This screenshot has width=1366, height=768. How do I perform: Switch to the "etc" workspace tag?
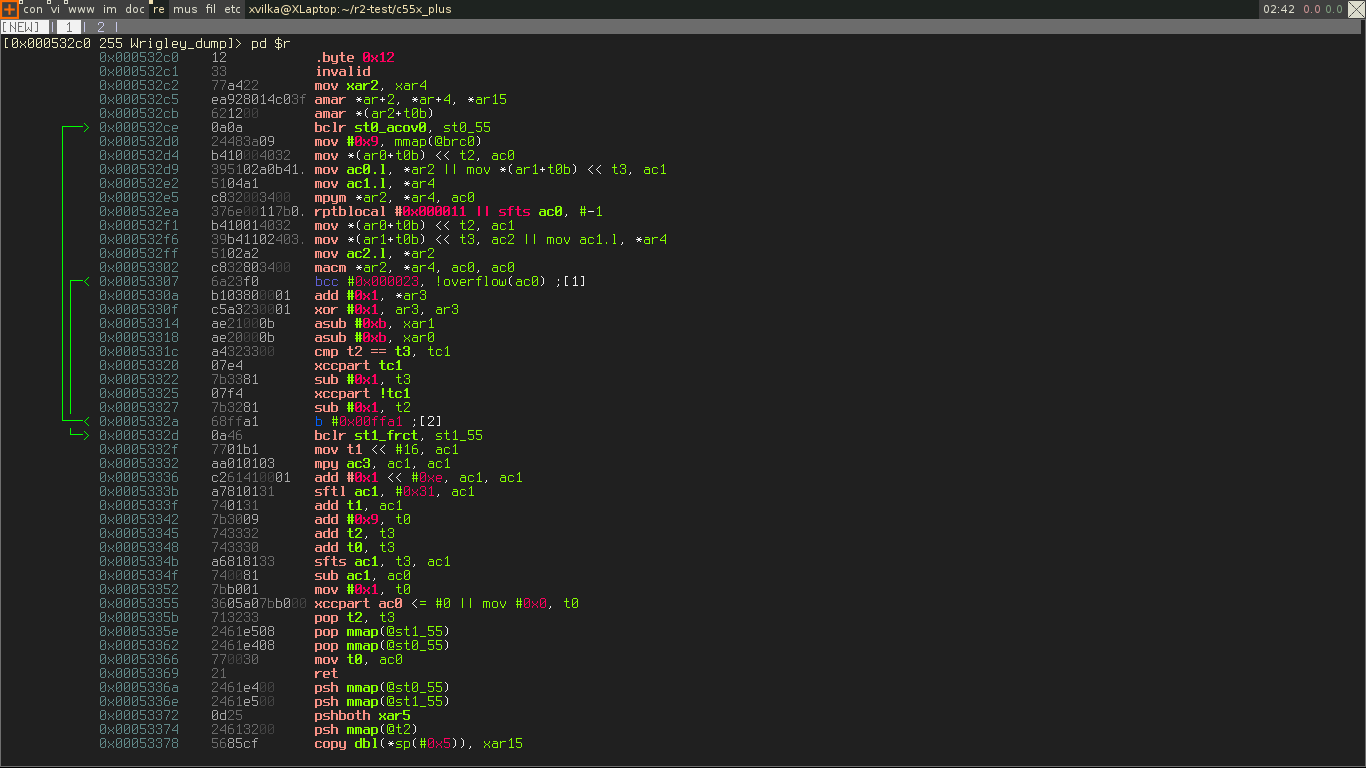click(233, 9)
